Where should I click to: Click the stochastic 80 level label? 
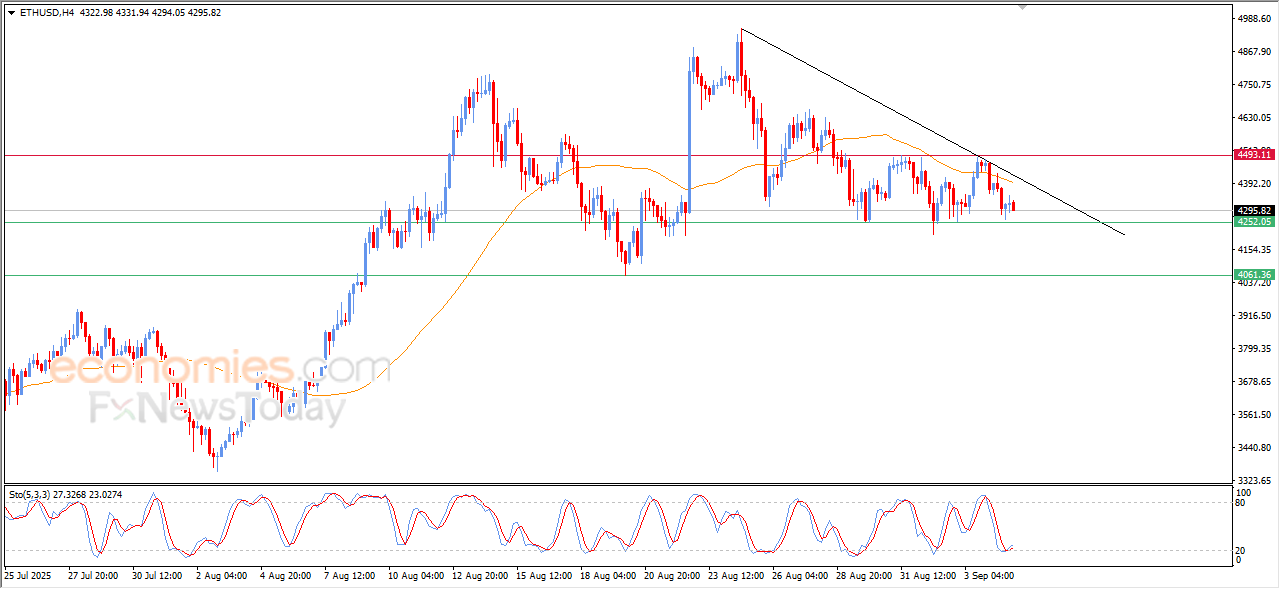pyautogui.click(x=1242, y=502)
